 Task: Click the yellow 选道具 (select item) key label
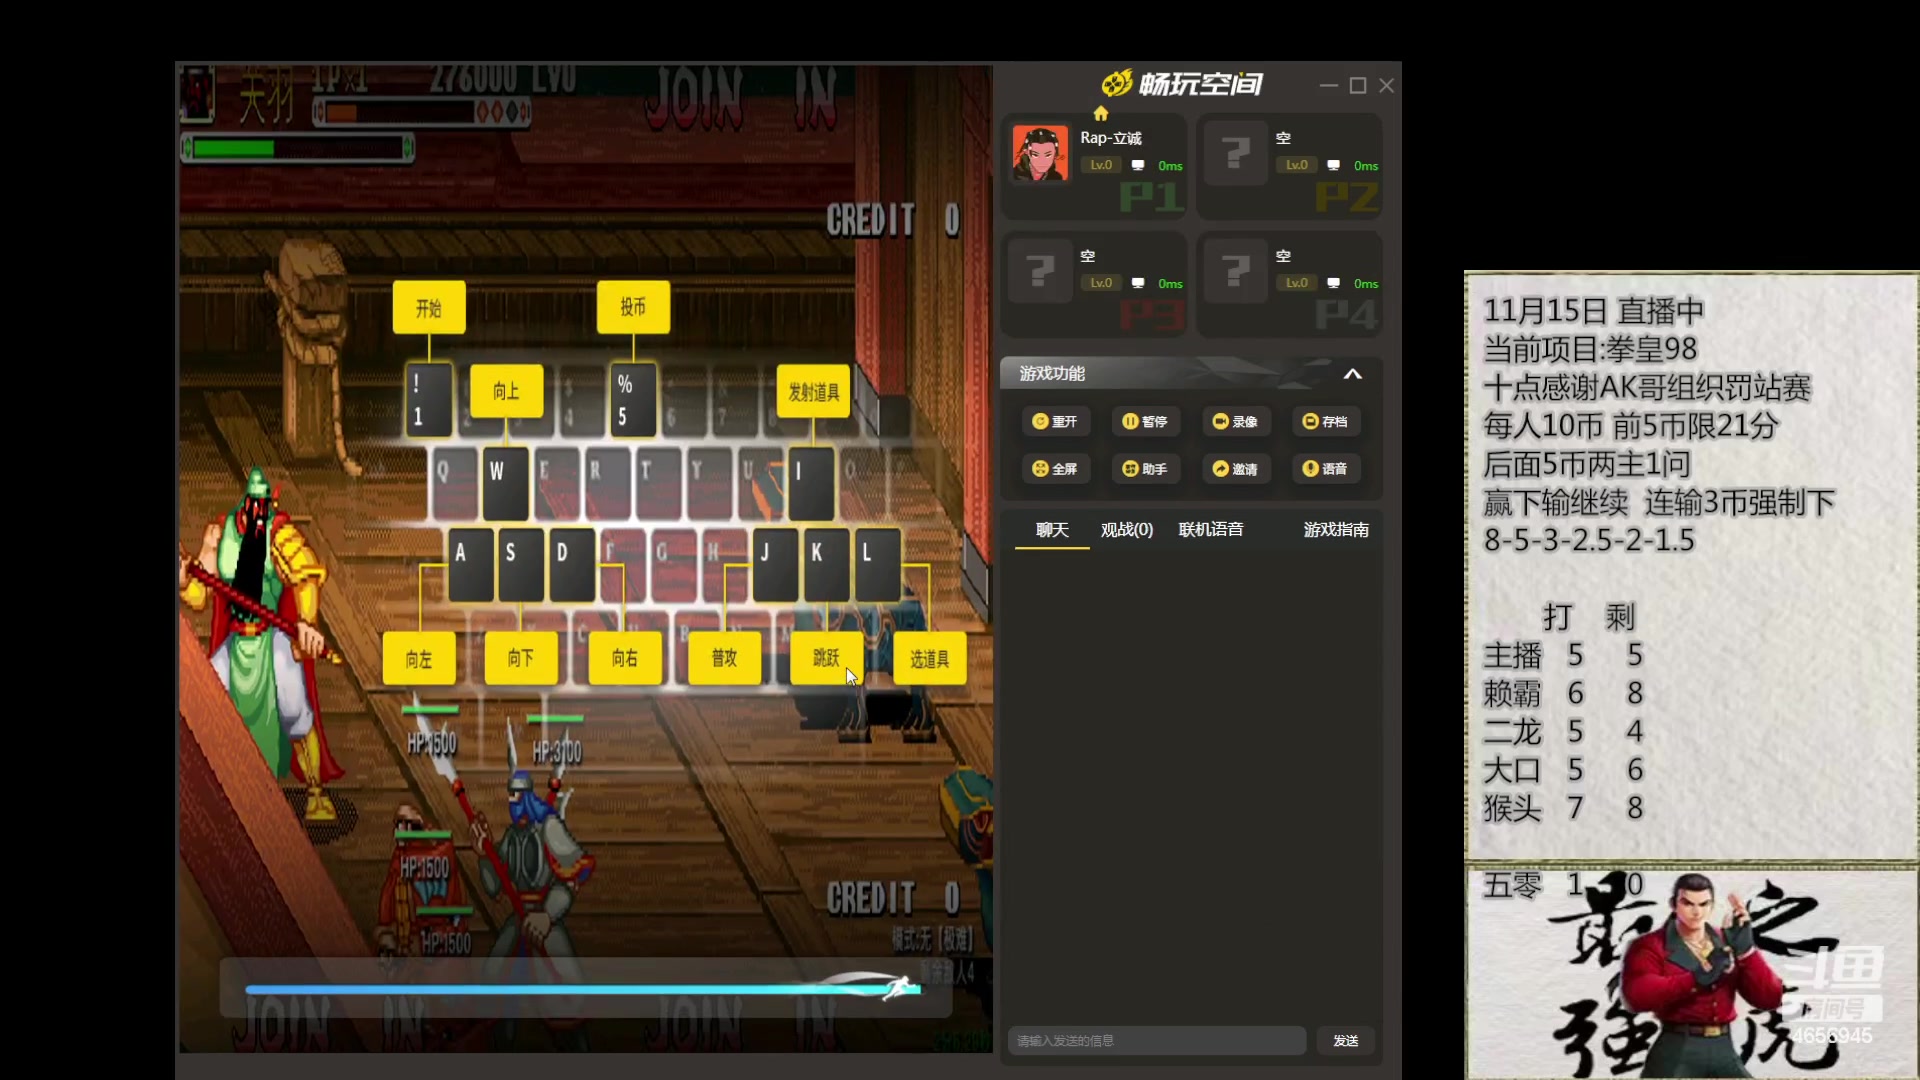pos(929,659)
